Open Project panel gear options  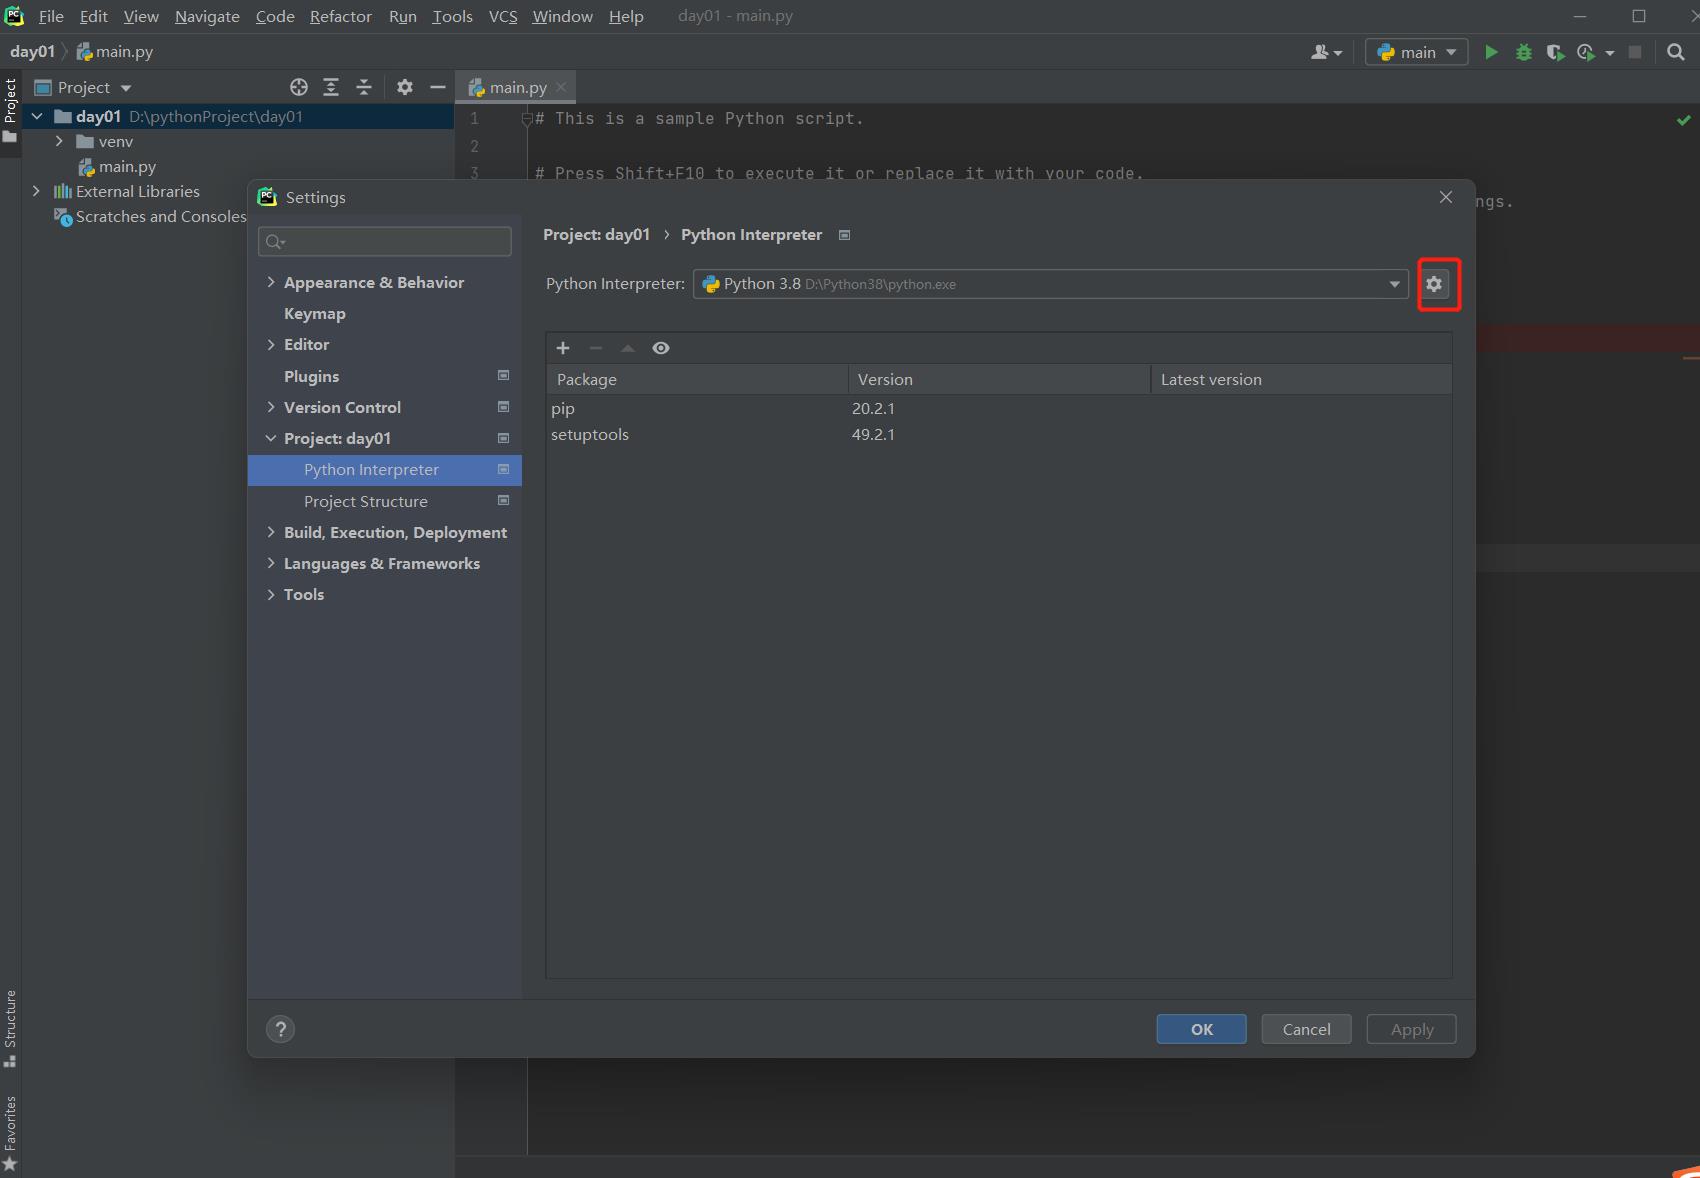coord(405,87)
